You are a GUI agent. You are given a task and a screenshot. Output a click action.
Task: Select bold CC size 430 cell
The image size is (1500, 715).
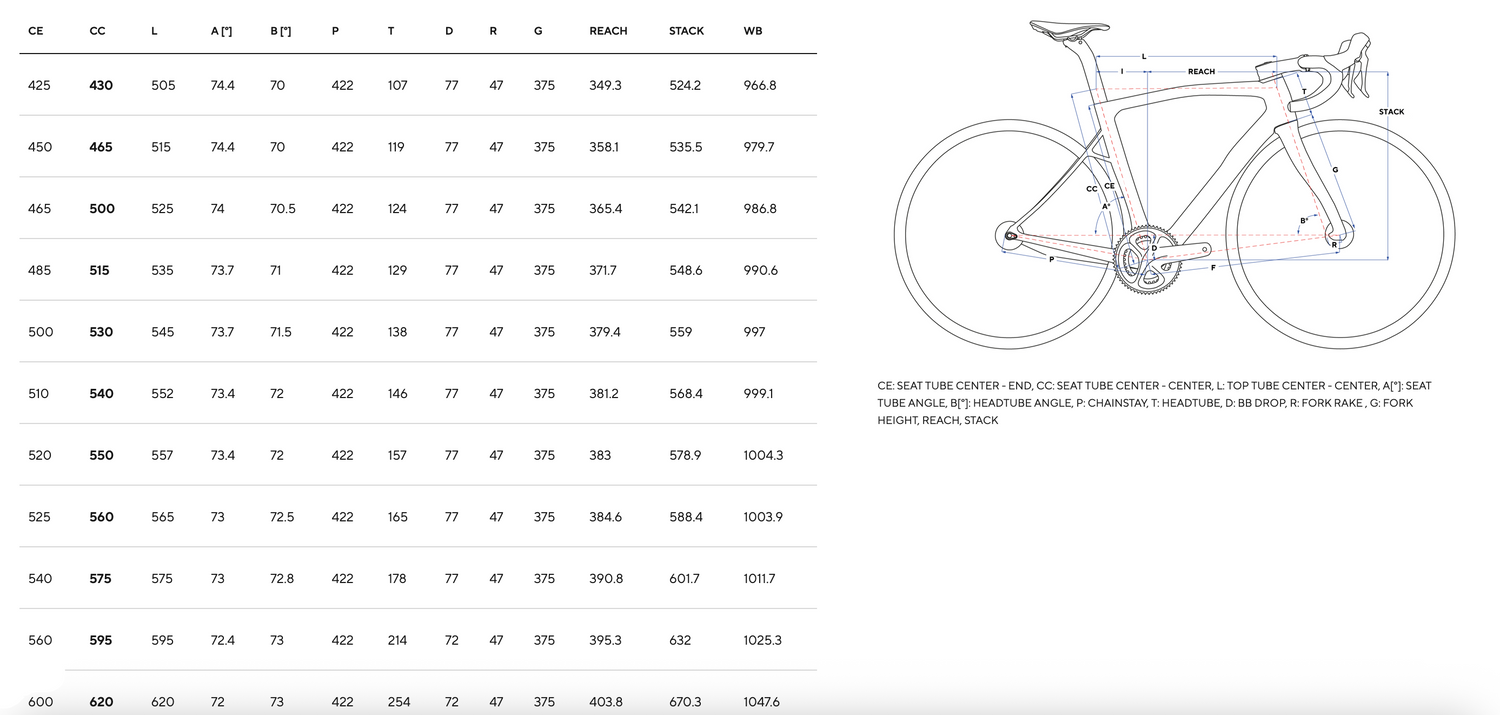click(x=101, y=86)
